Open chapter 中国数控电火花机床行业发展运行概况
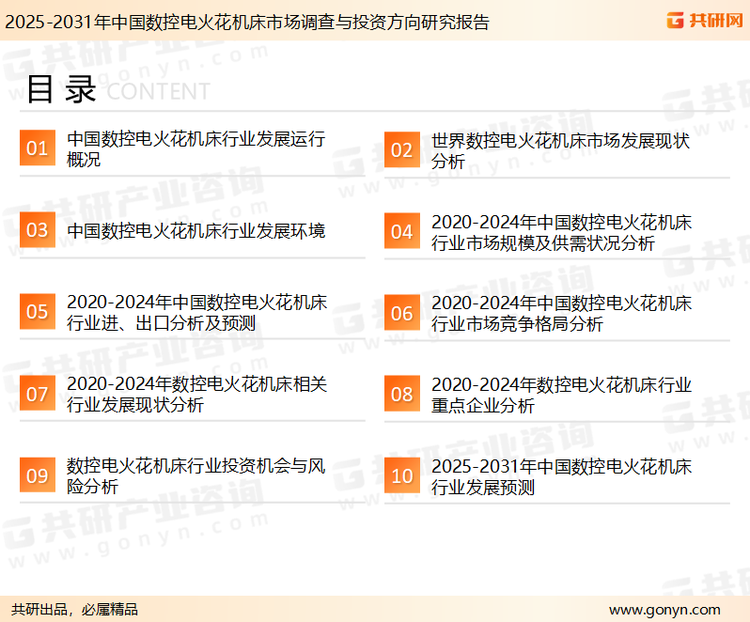The width and height of the screenshot is (750, 622). (195, 149)
